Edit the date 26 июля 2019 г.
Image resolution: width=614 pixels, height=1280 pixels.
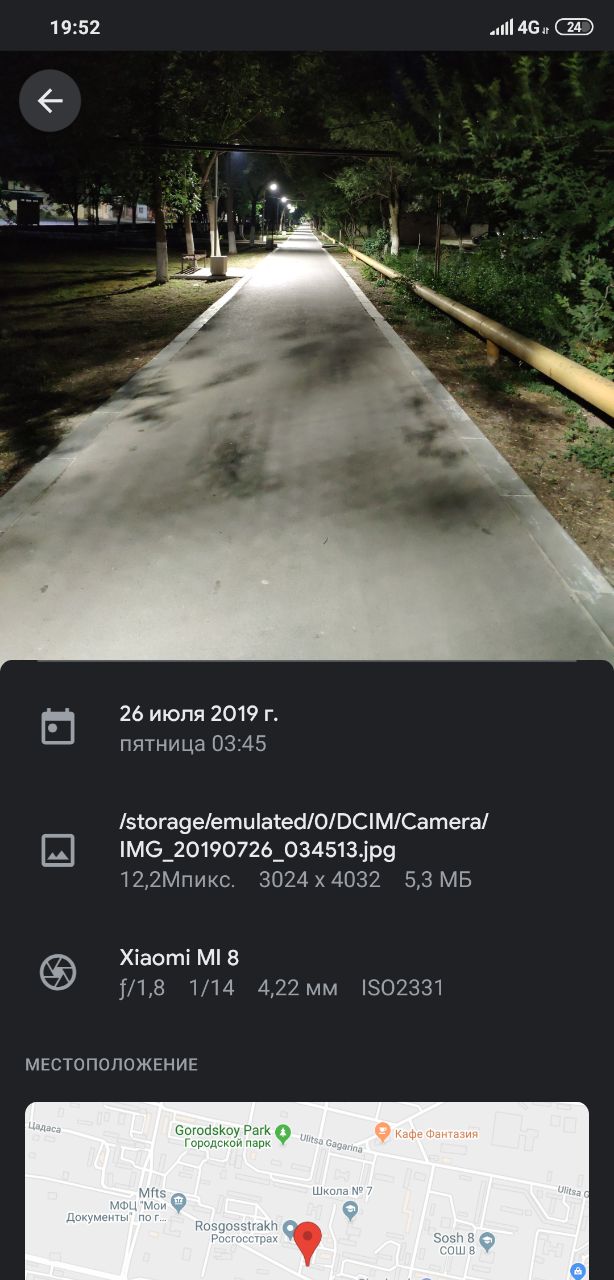point(199,714)
